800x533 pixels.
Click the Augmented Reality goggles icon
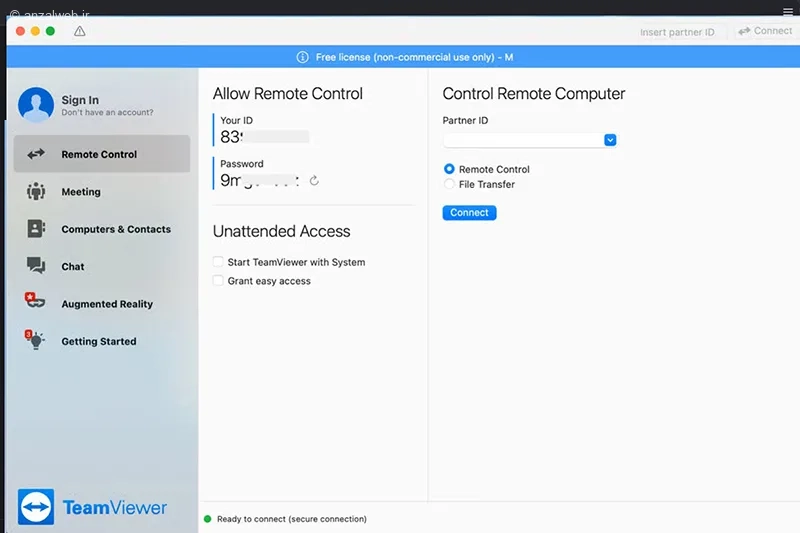pyautogui.click(x=35, y=300)
